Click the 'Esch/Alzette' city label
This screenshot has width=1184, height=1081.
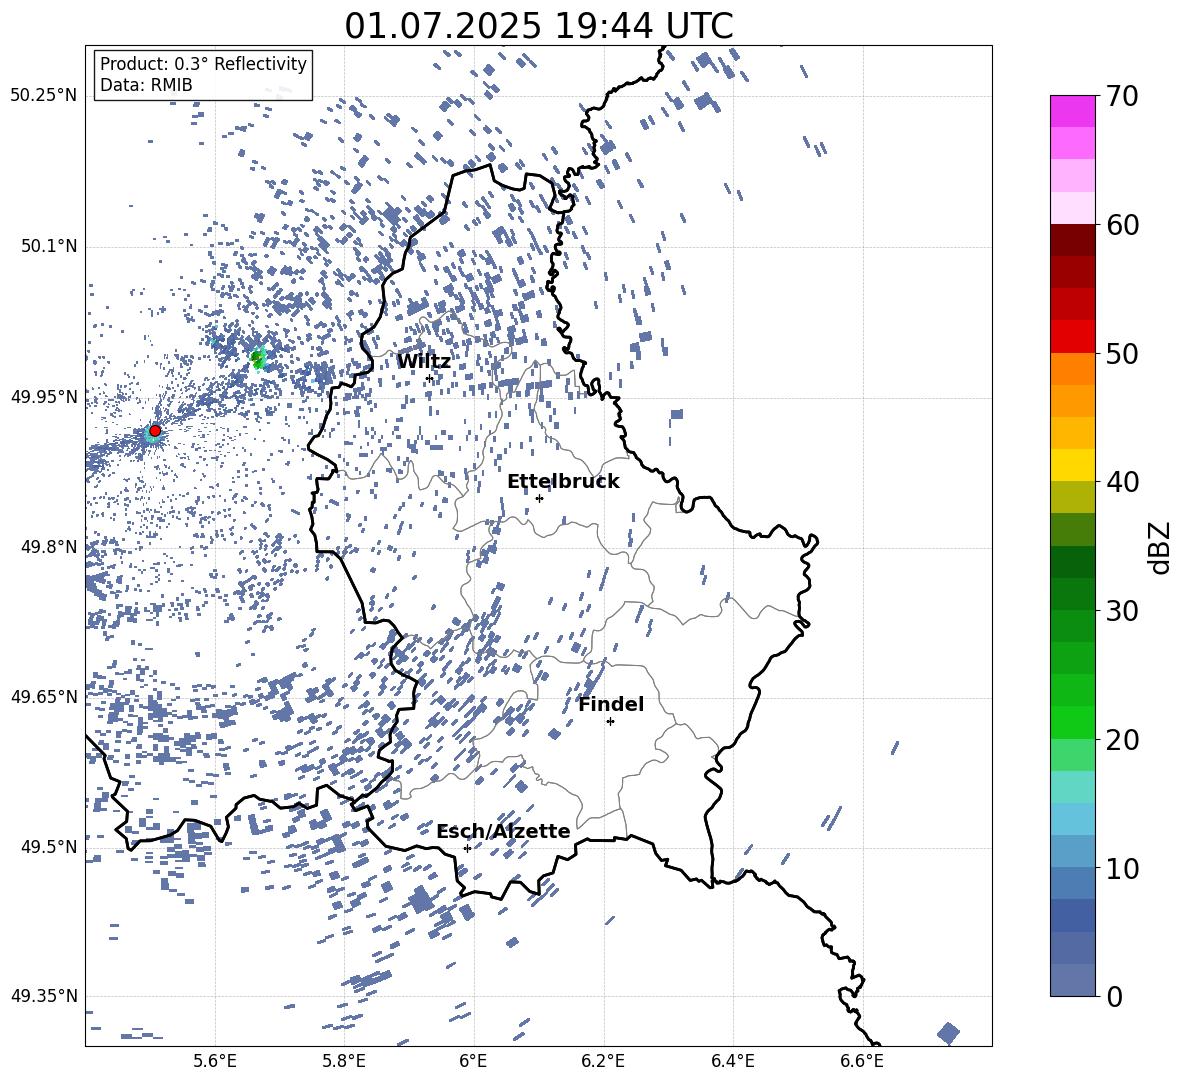[x=503, y=831]
